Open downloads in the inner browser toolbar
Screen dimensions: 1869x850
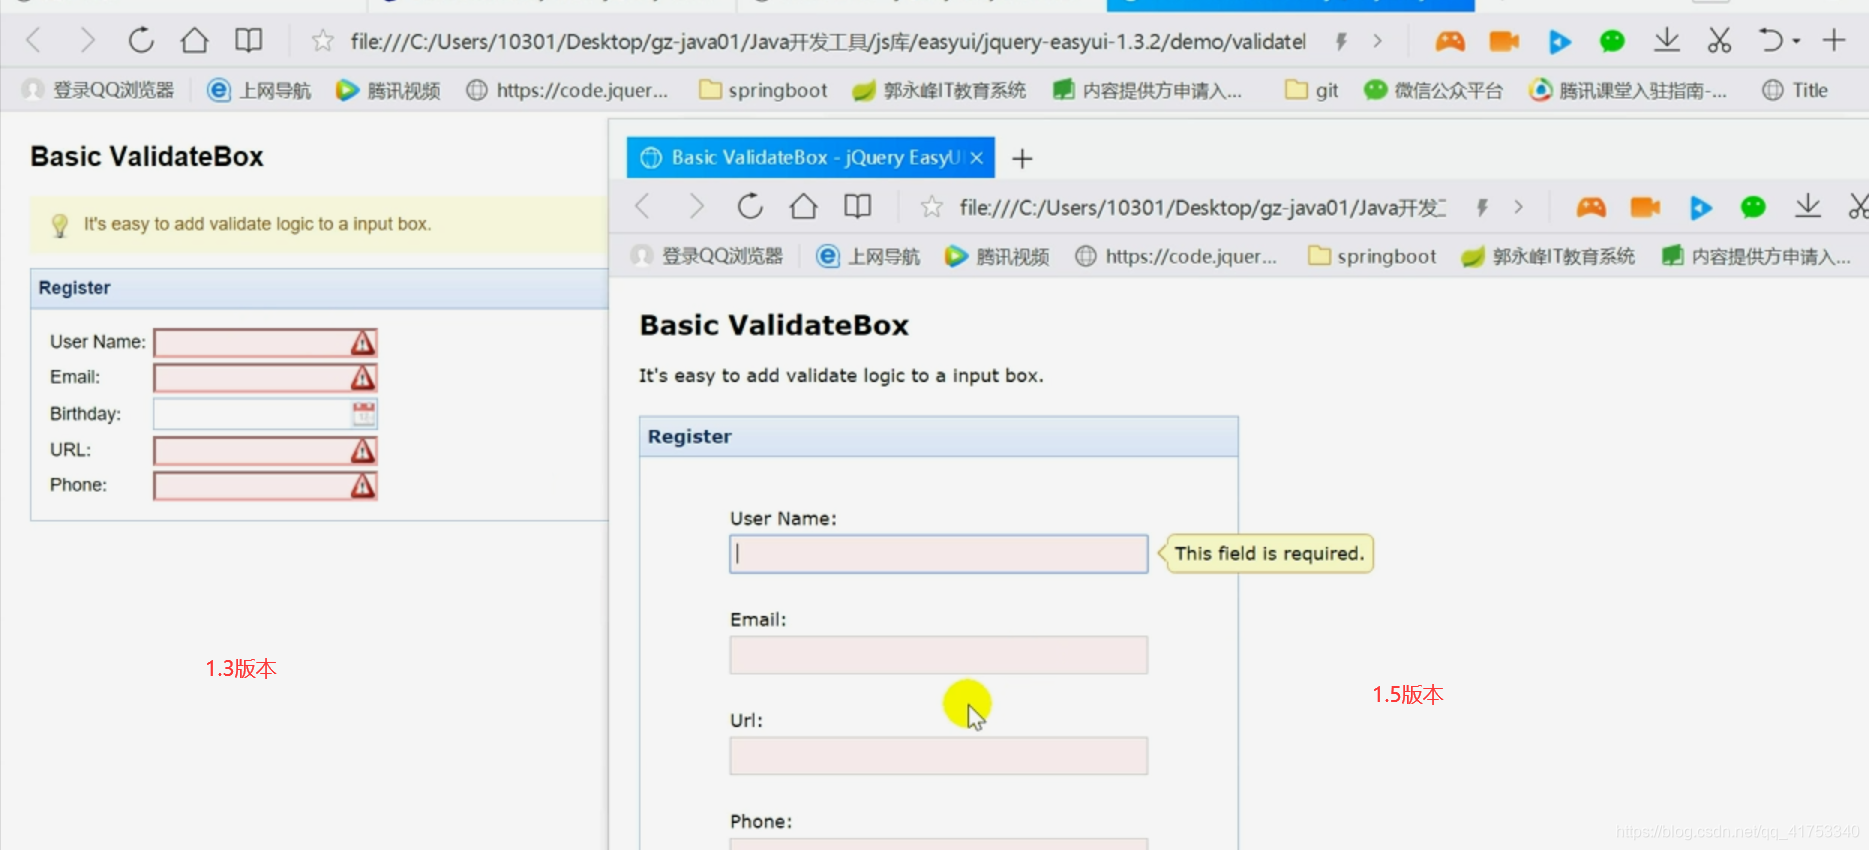point(1807,206)
